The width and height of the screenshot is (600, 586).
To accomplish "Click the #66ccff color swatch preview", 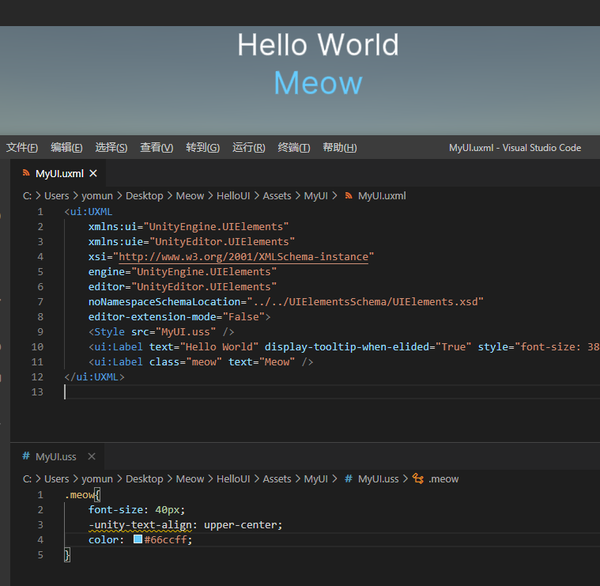I will click(x=138, y=540).
